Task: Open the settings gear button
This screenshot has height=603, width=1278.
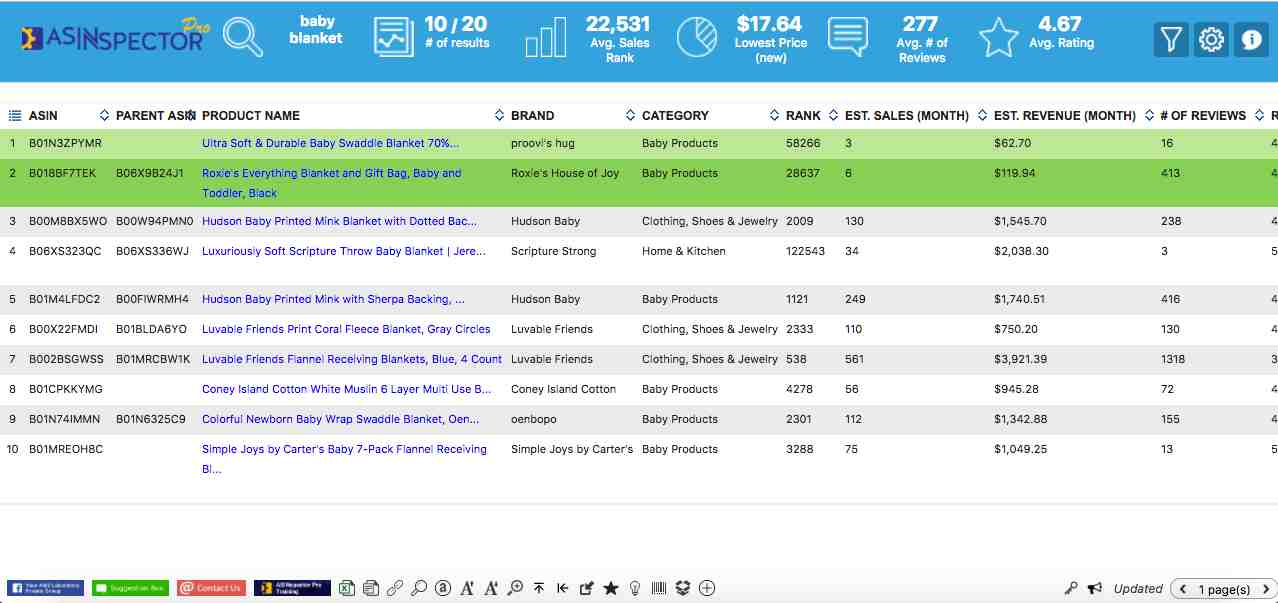Action: tap(1211, 39)
